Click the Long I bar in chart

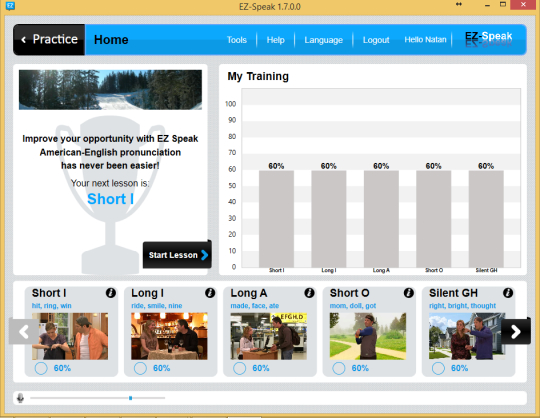click(x=329, y=219)
